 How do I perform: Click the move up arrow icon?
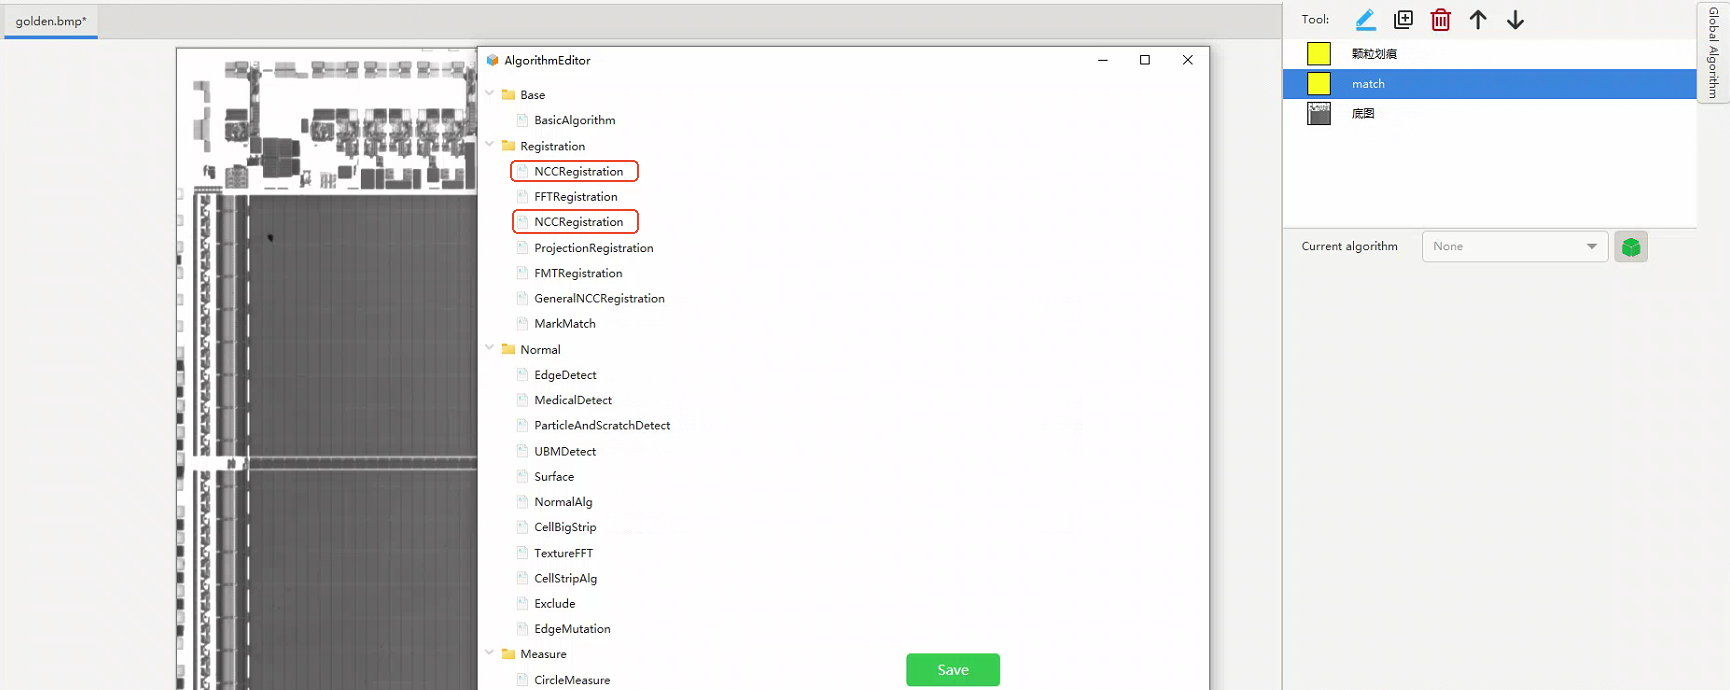click(1478, 20)
